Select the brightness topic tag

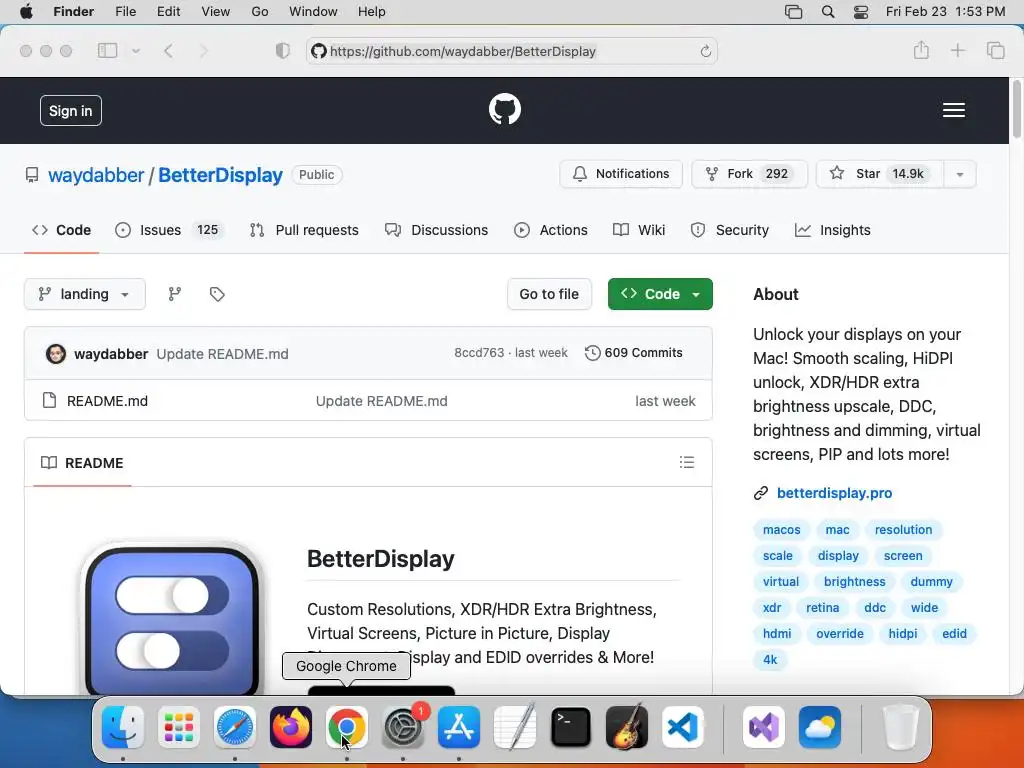tap(854, 582)
